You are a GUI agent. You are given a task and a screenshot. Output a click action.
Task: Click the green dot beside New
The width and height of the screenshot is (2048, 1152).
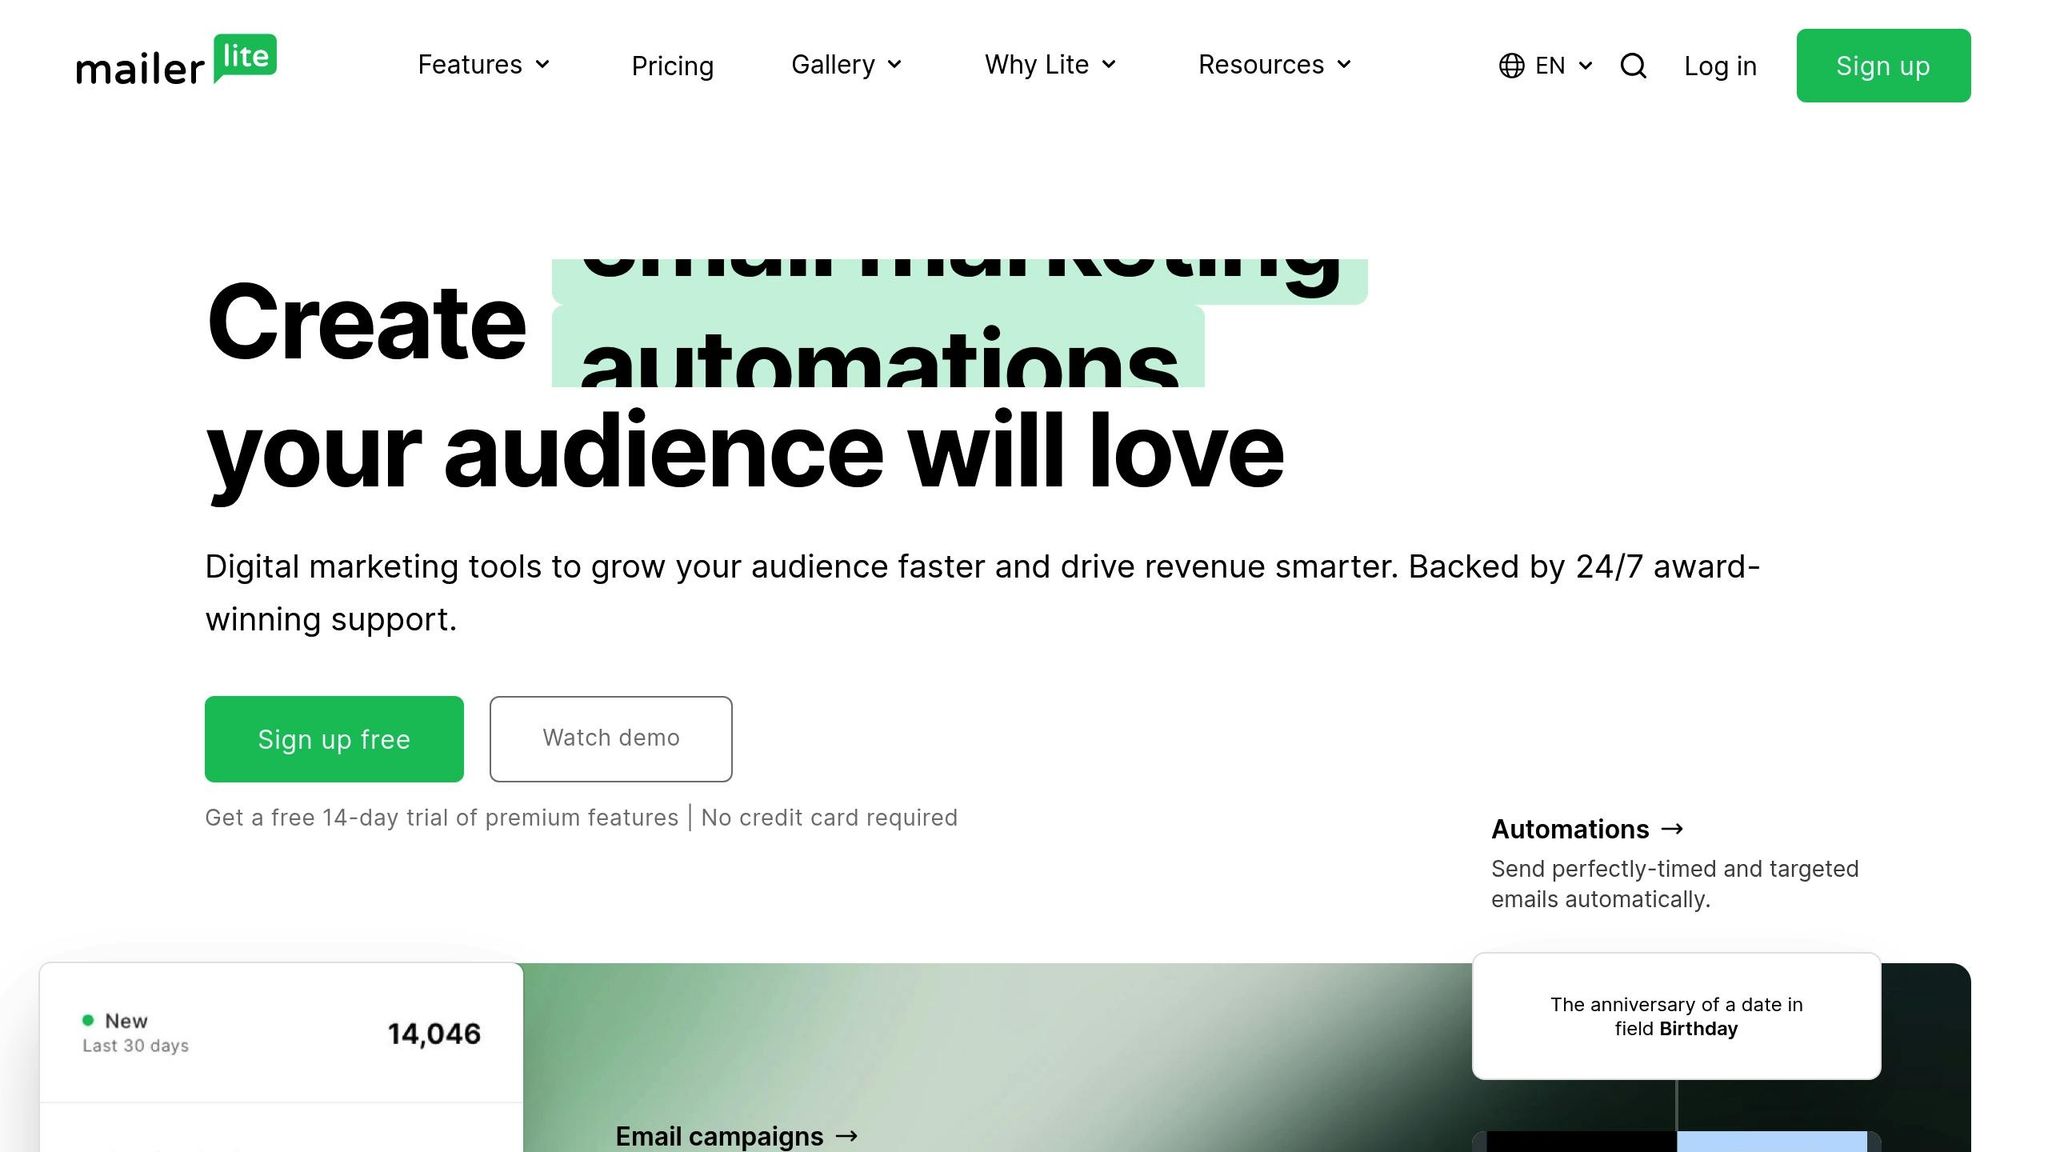tap(88, 1020)
